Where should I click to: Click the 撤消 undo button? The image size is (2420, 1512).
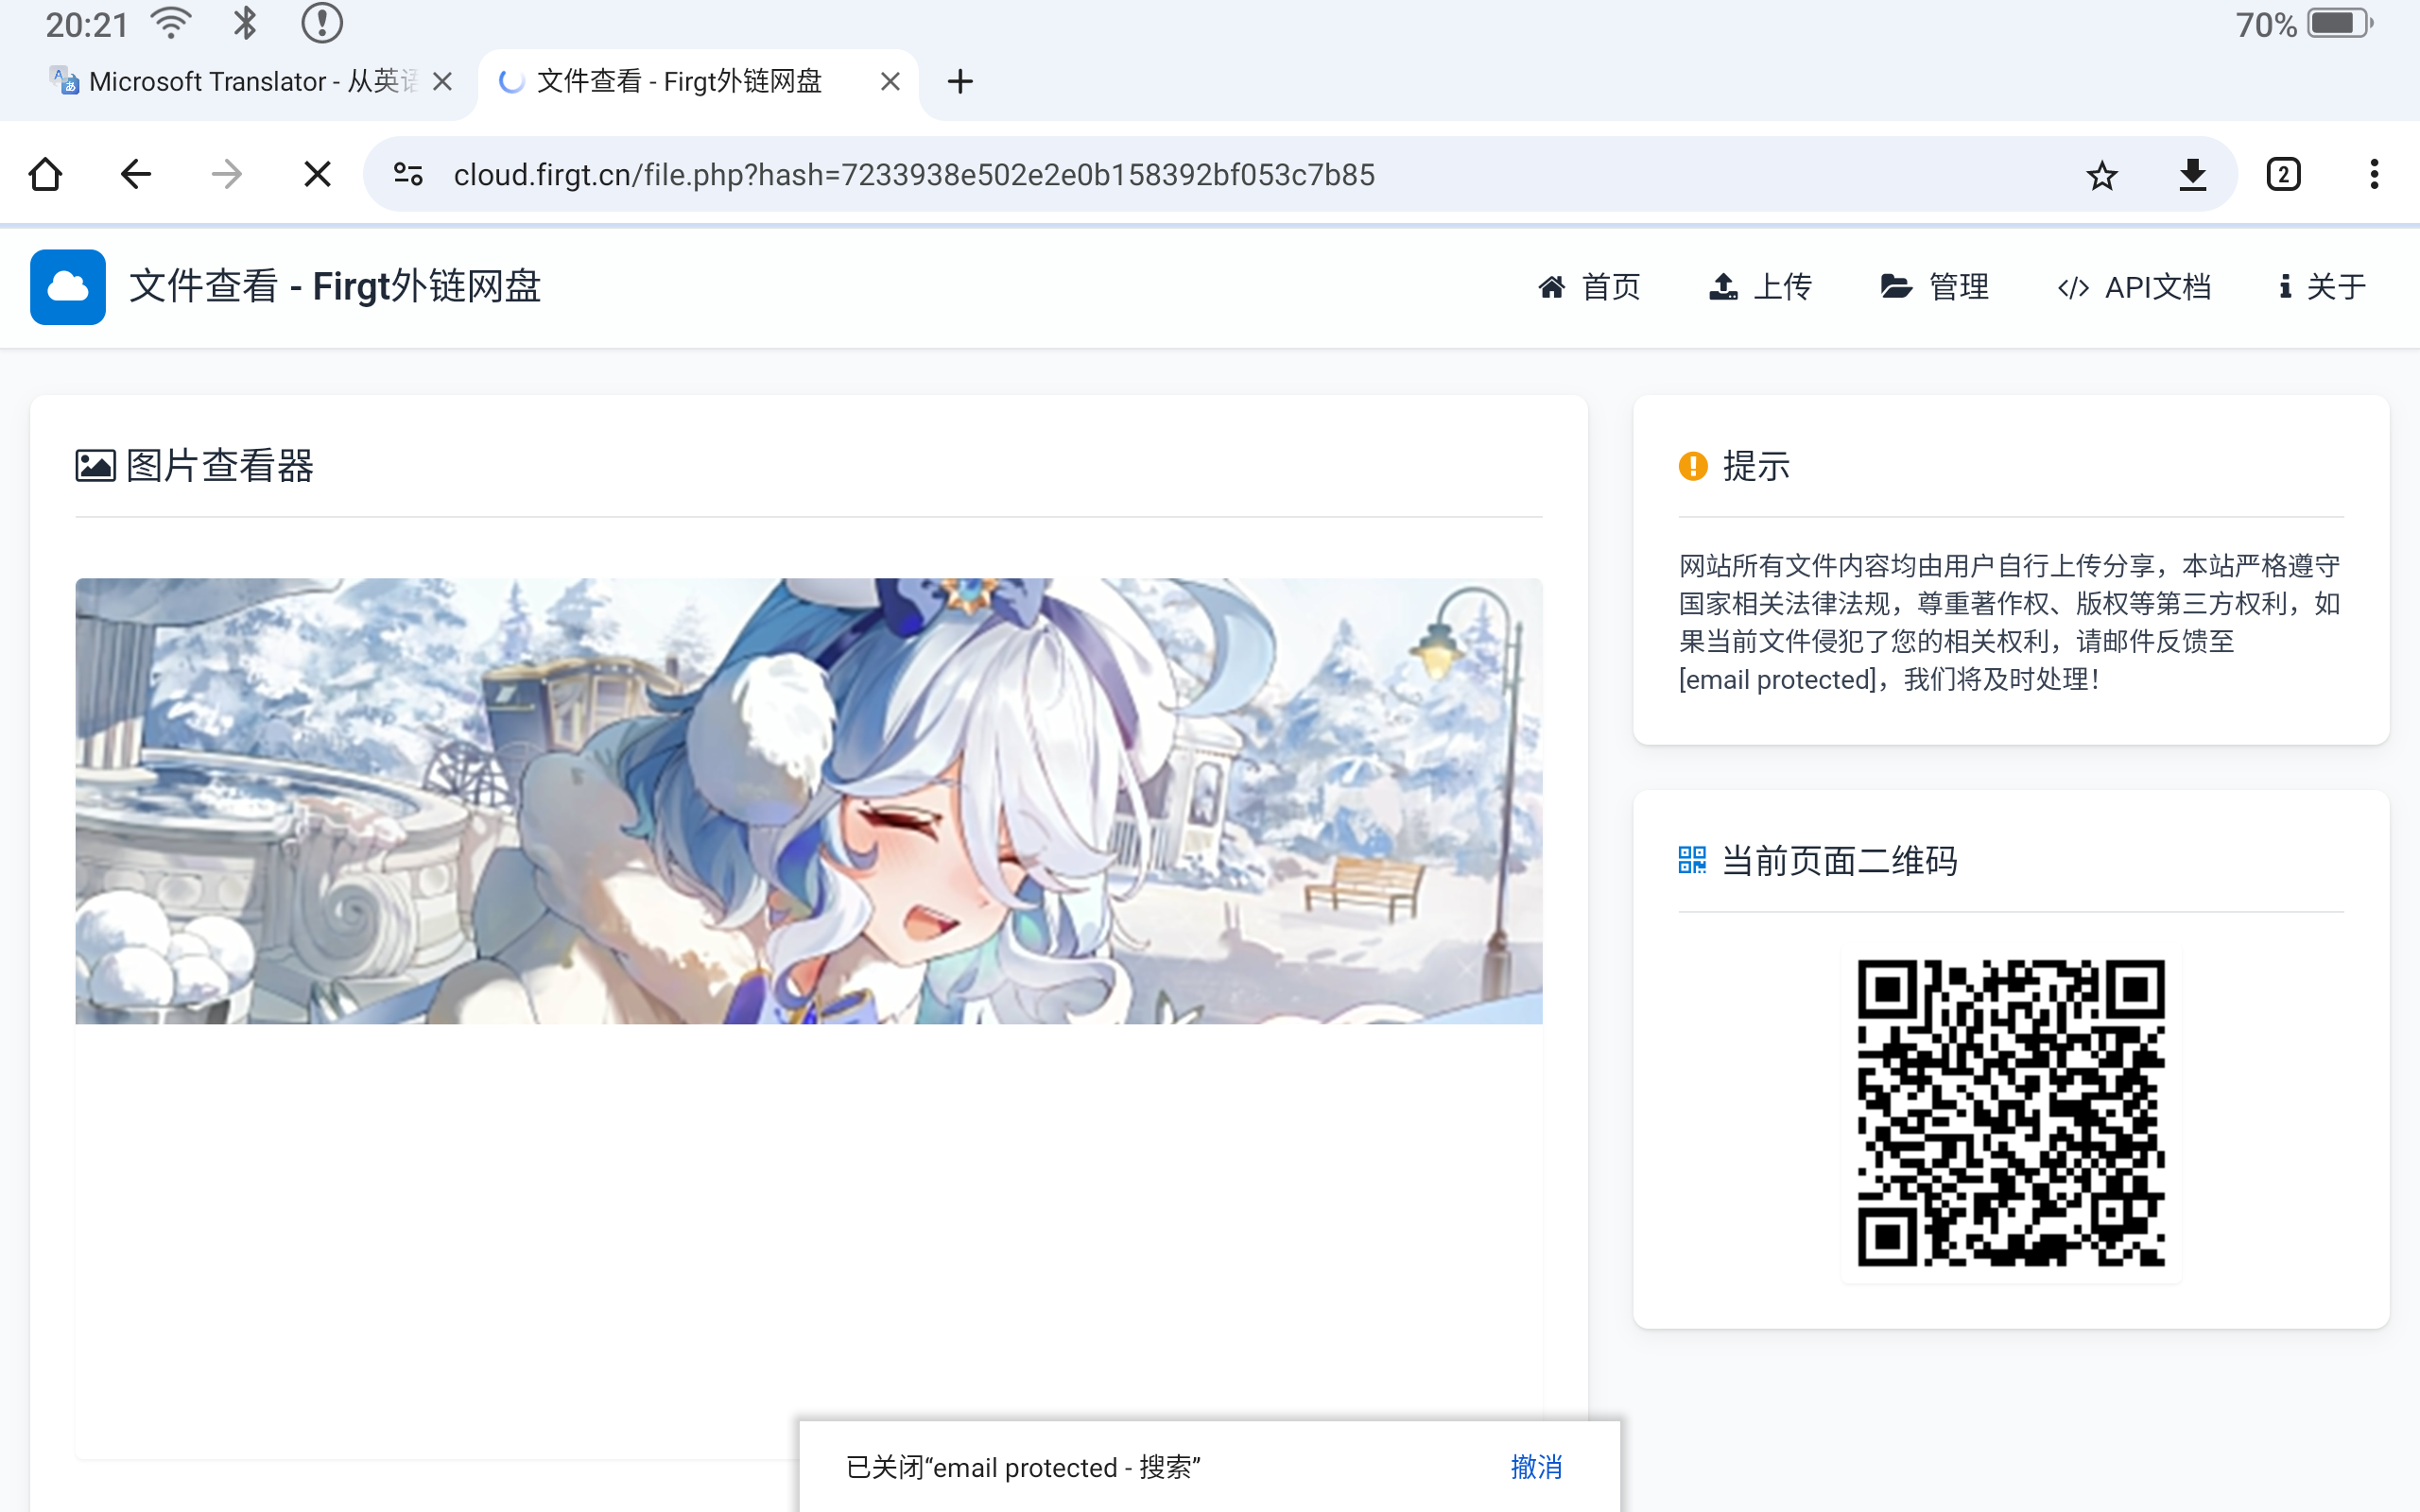(x=1536, y=1467)
